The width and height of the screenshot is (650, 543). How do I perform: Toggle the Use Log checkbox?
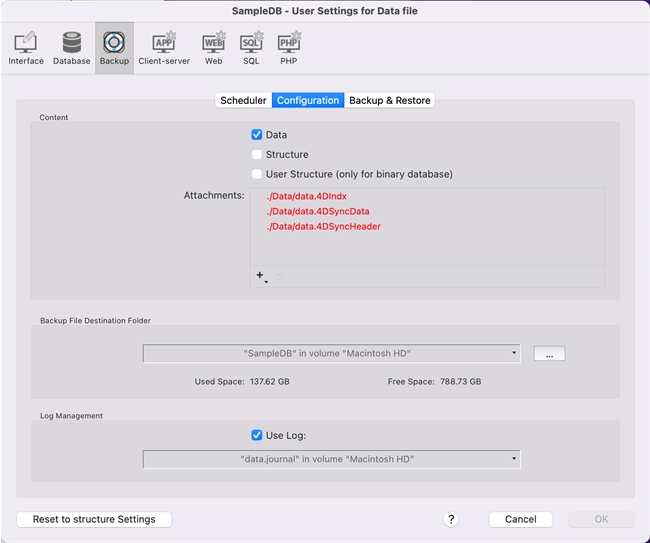click(257, 435)
